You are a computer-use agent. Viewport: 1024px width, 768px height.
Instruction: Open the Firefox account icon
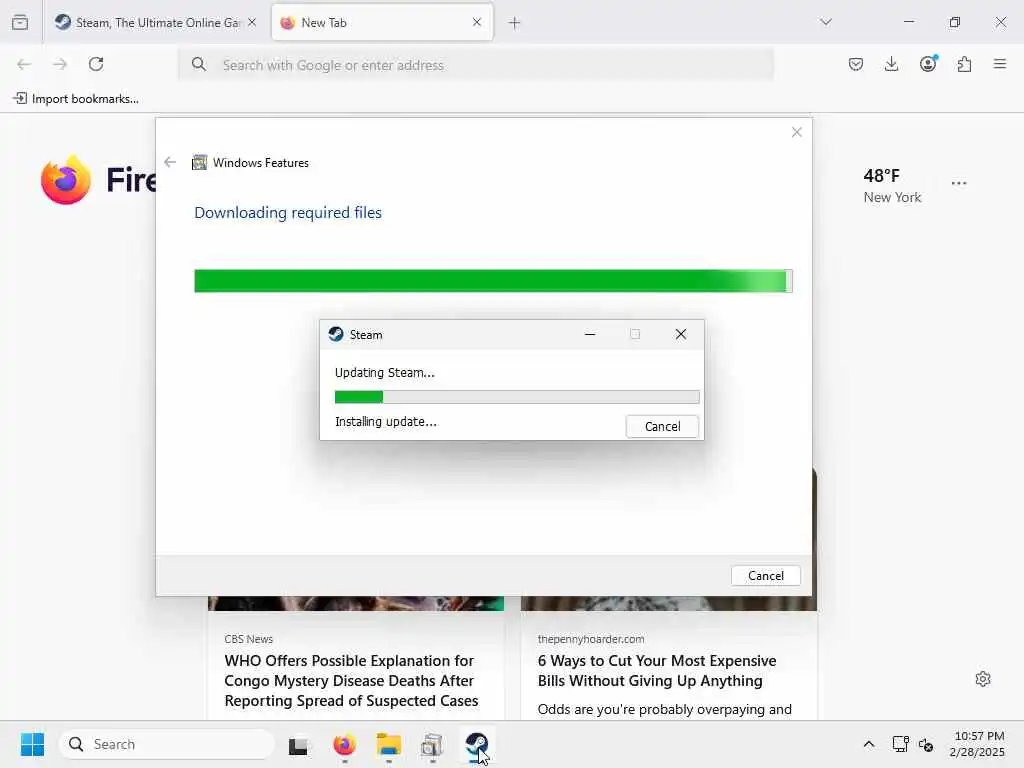[x=928, y=64]
